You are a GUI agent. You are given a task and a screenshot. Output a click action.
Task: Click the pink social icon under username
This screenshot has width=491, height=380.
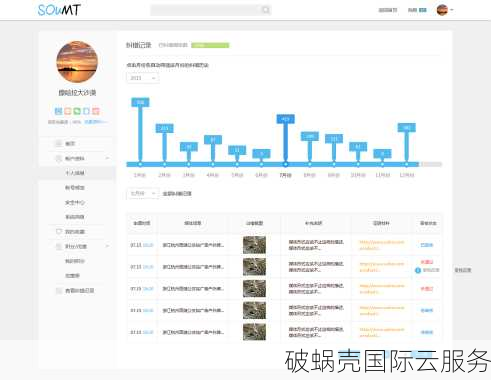tap(96, 111)
